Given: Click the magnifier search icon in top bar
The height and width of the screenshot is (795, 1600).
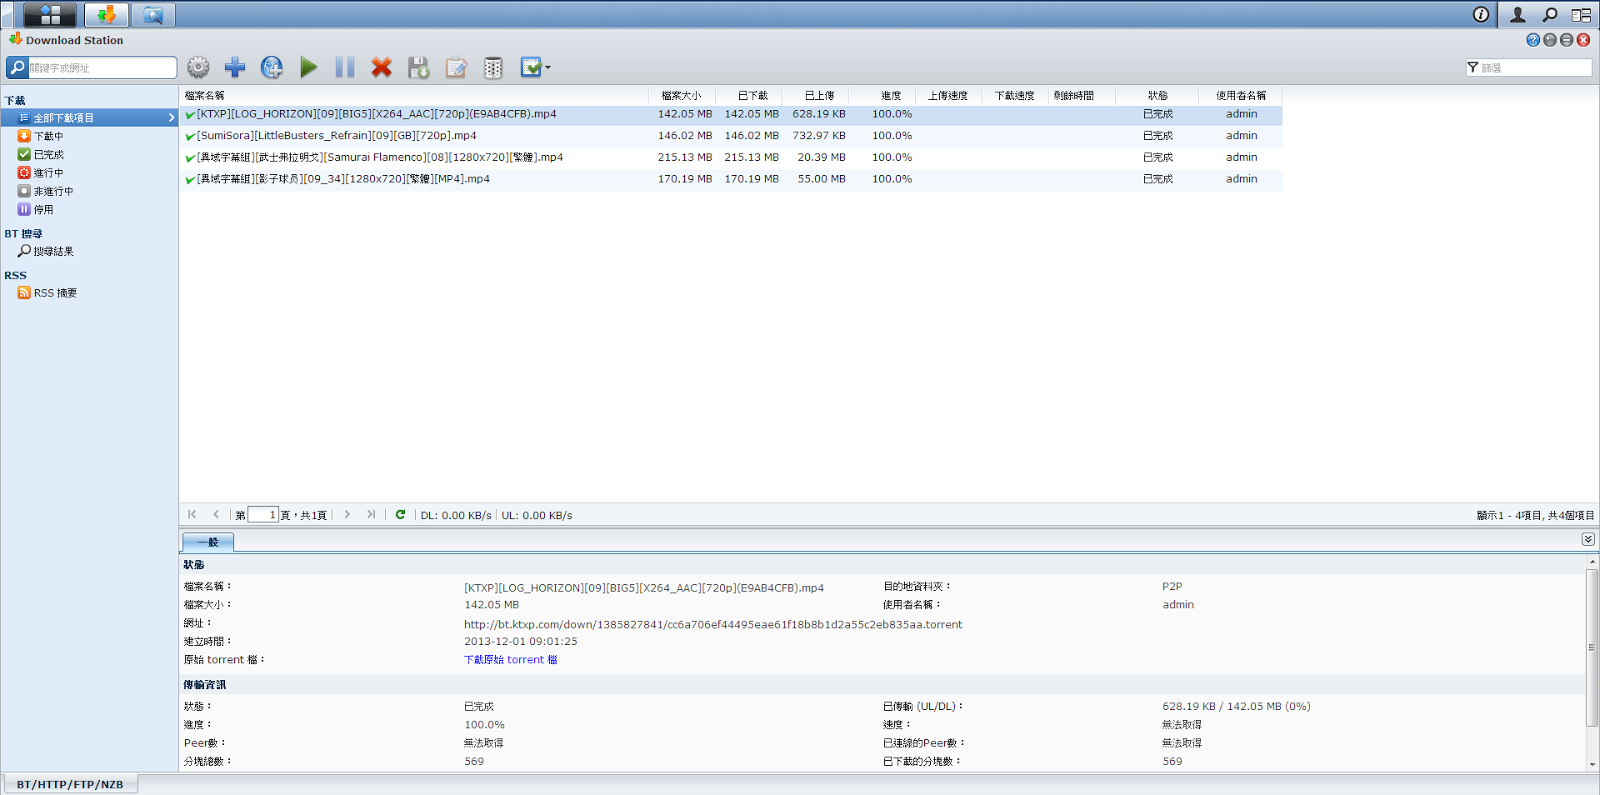Looking at the screenshot, I should (x=1549, y=14).
